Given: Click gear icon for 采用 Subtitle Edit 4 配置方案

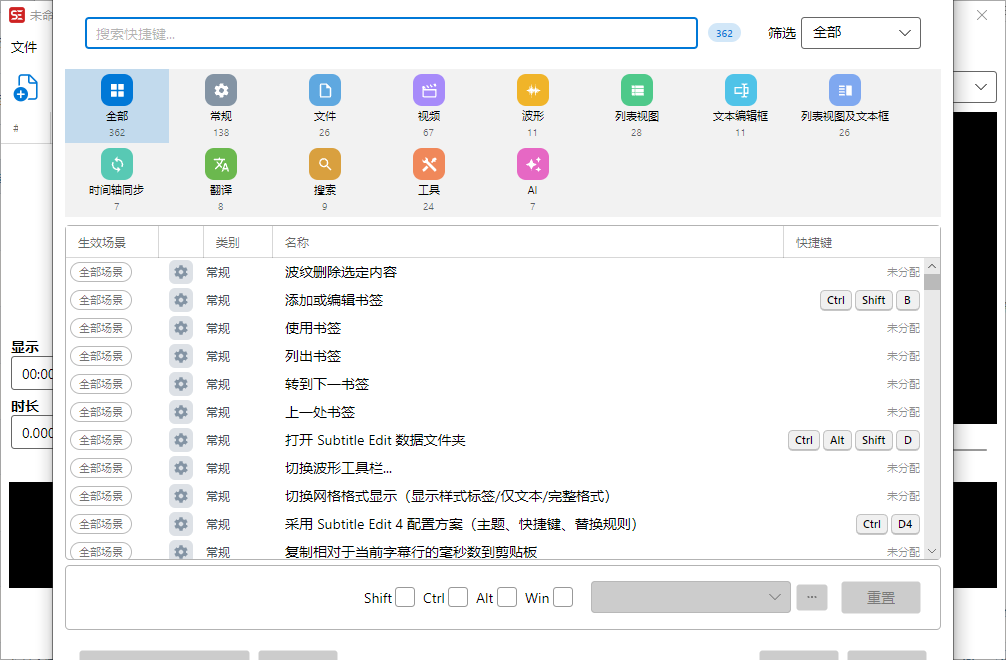Looking at the screenshot, I should tap(181, 524).
